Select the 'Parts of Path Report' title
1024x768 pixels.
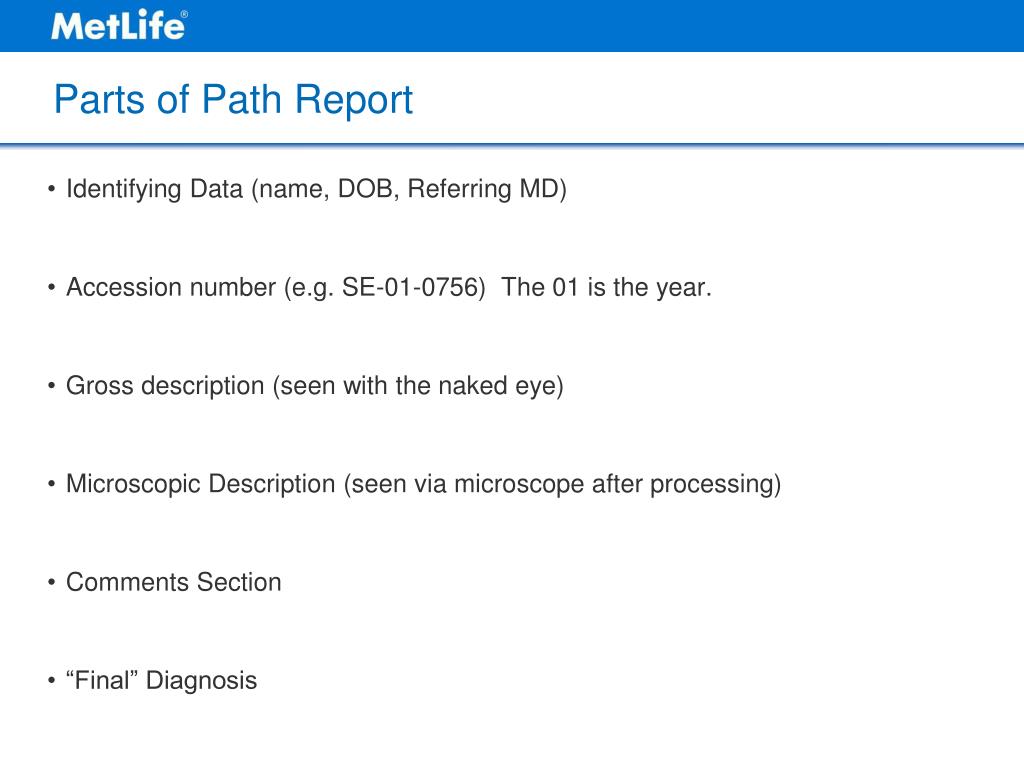point(233,99)
